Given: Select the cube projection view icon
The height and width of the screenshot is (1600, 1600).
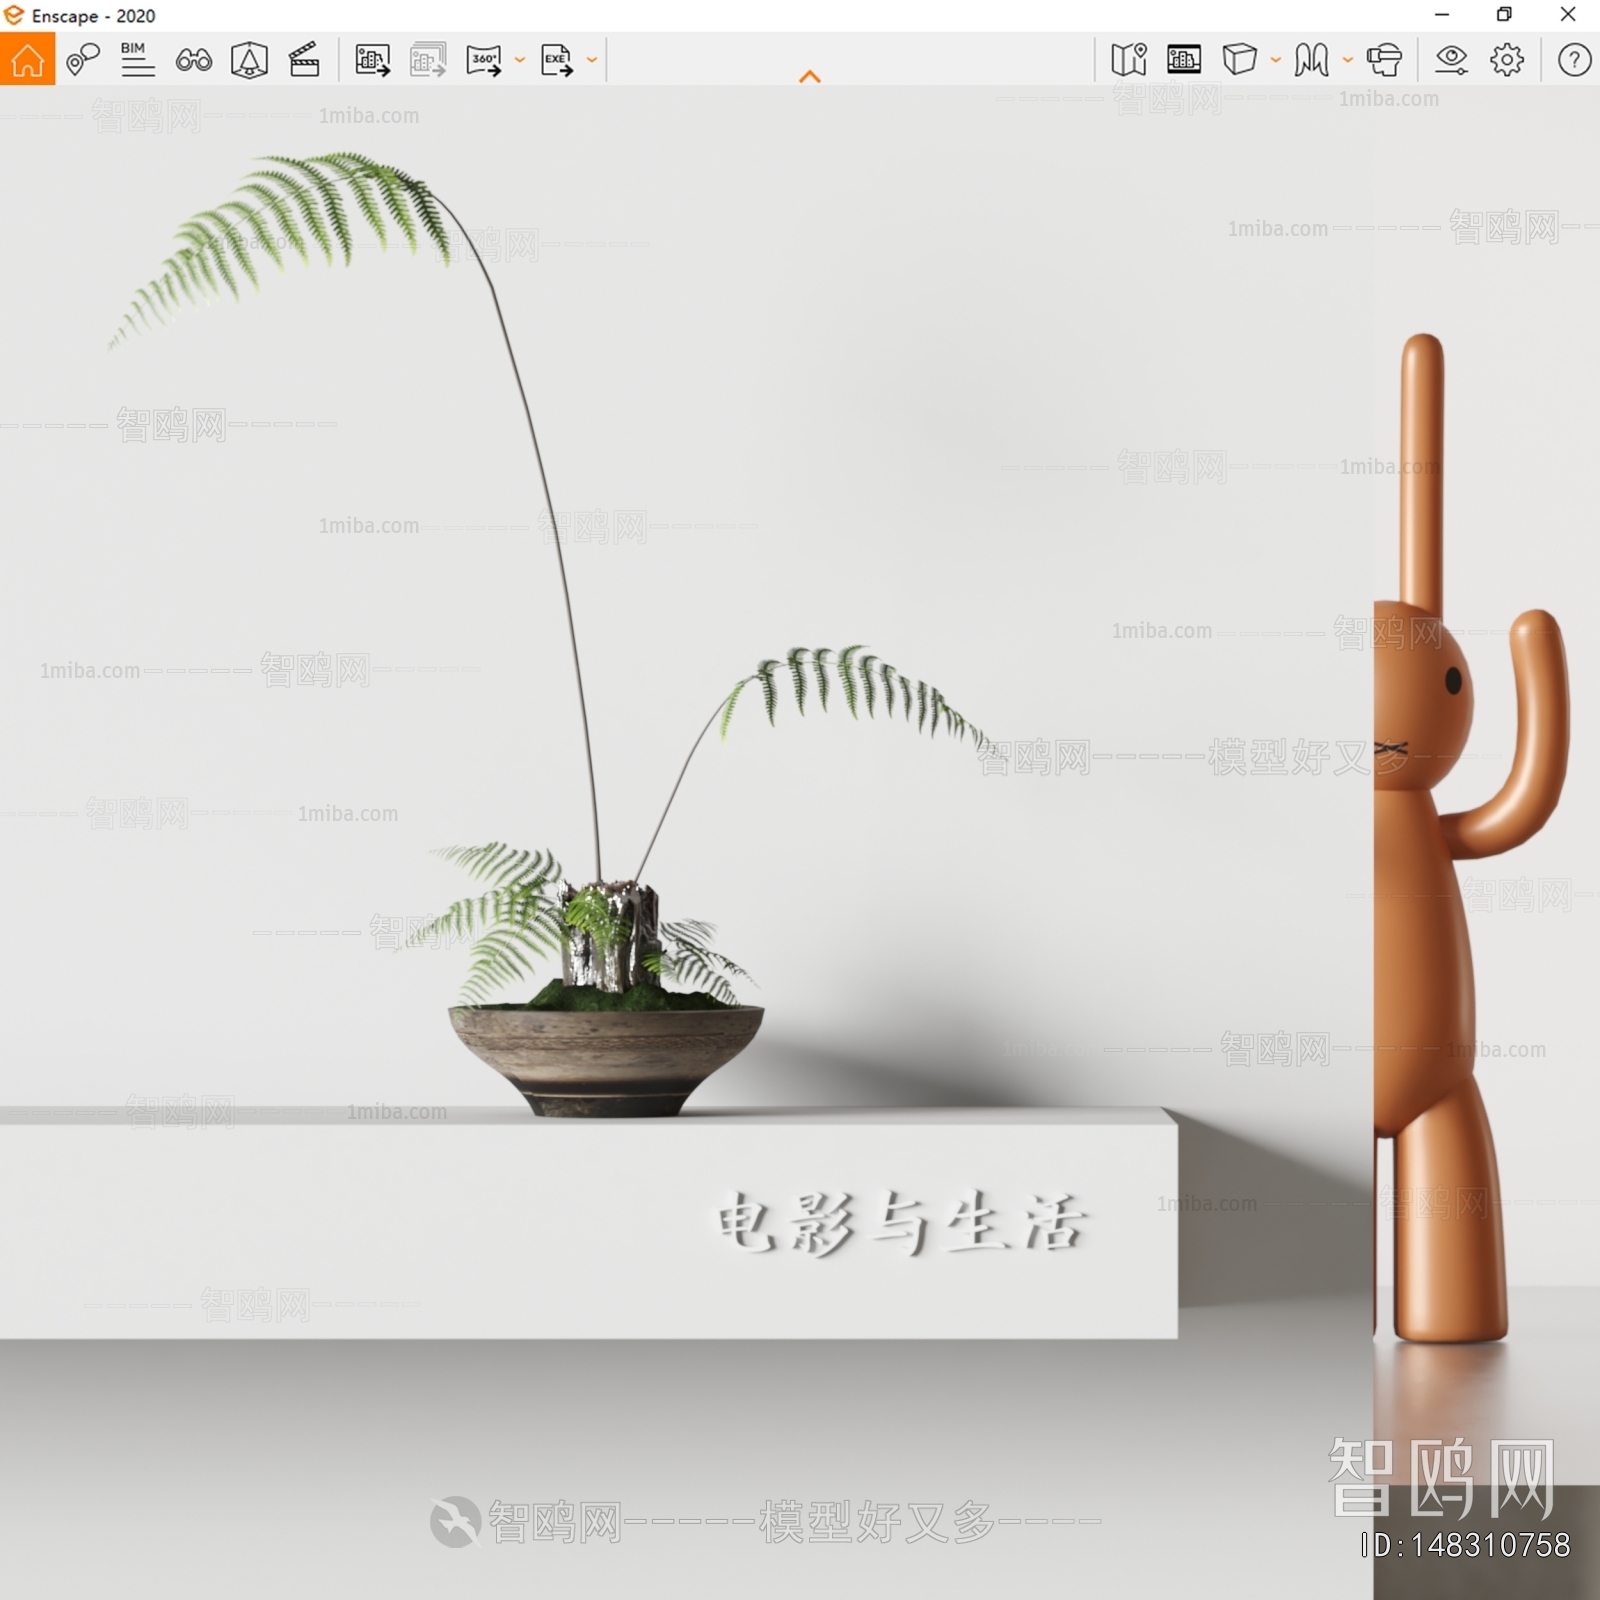Looking at the screenshot, I should (1240, 60).
